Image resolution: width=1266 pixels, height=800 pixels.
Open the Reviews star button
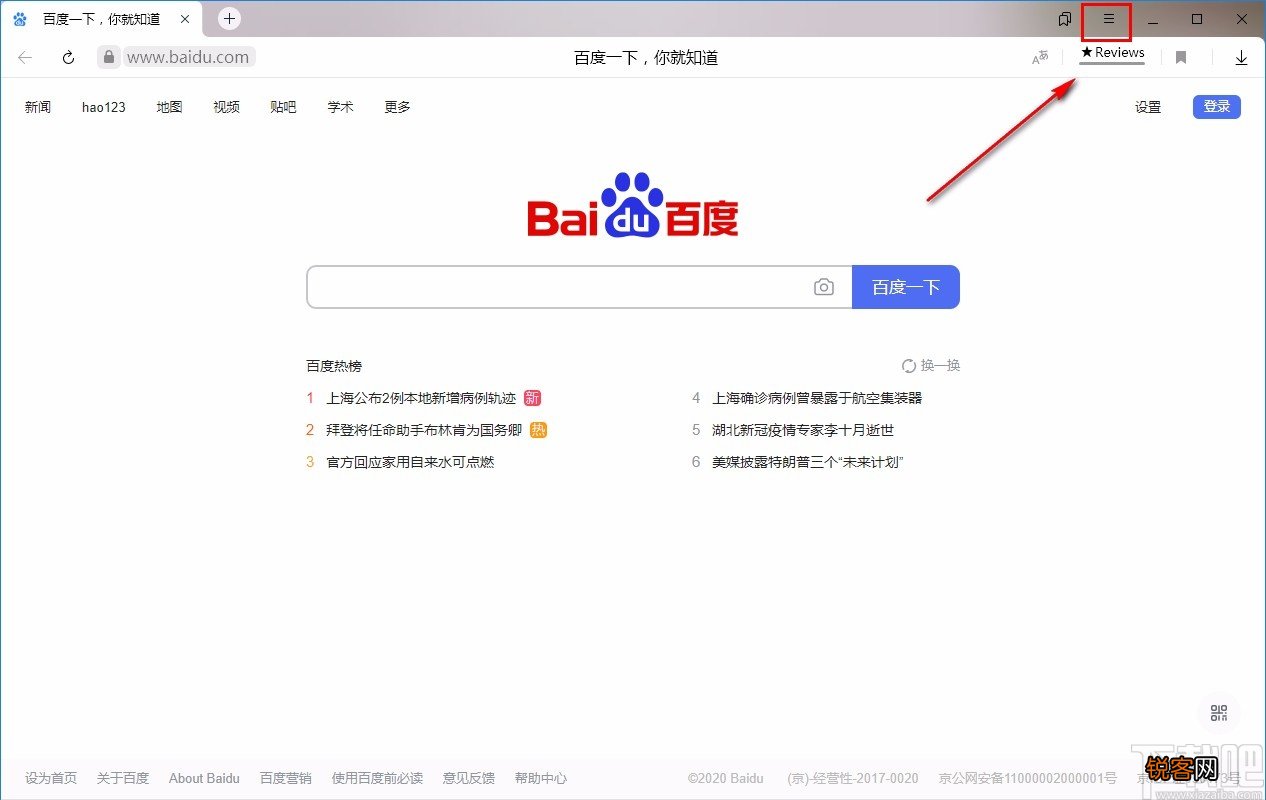(x=1112, y=53)
